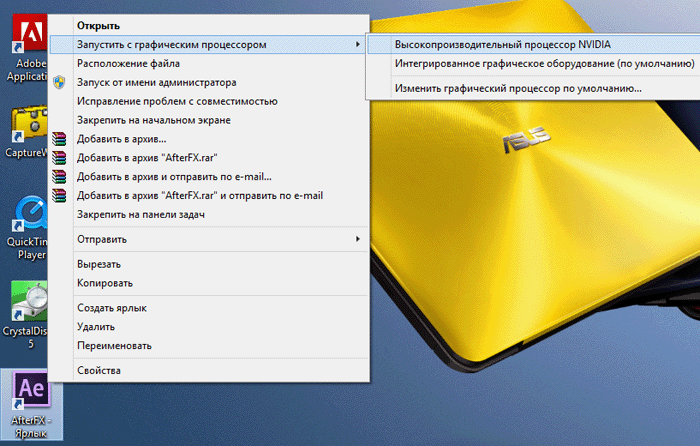
Task: Choose Расположение файла
Action: tap(209, 63)
